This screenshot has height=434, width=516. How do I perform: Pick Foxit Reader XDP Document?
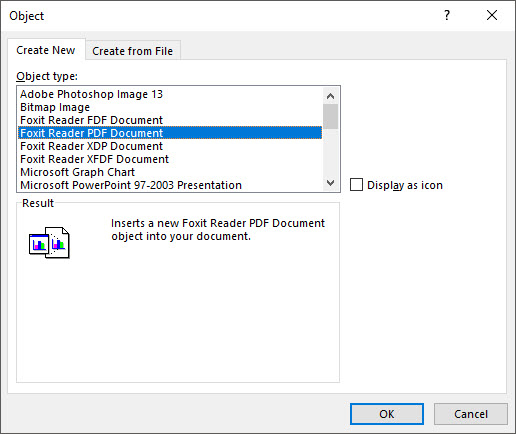170,146
